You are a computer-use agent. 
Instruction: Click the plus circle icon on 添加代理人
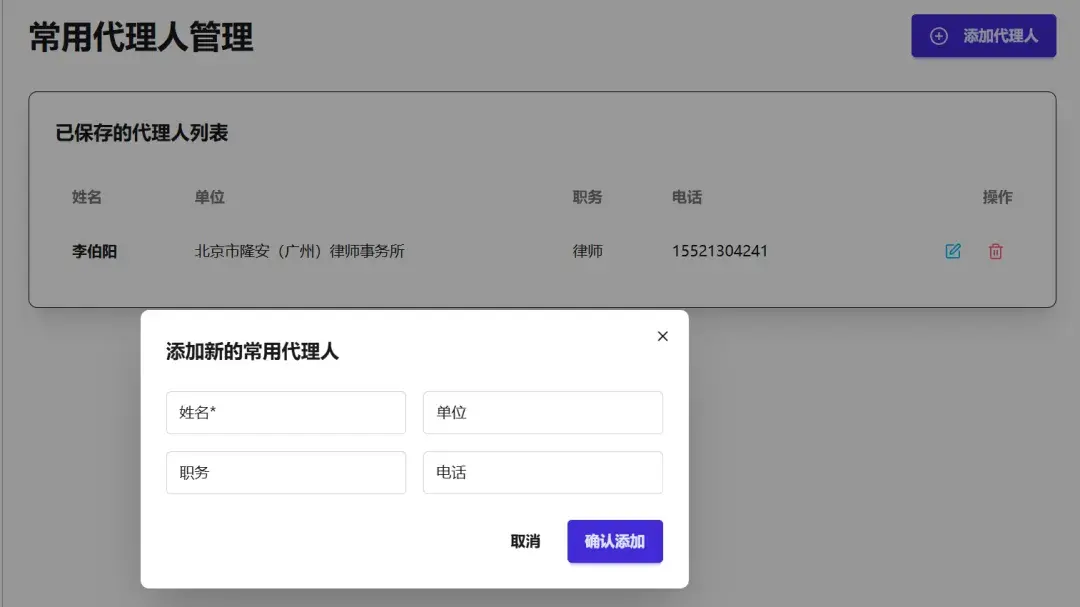(939, 36)
